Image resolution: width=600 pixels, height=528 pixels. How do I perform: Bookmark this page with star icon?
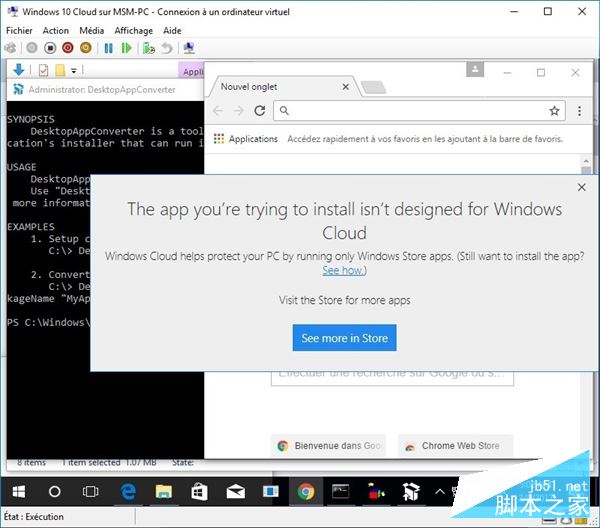554,111
